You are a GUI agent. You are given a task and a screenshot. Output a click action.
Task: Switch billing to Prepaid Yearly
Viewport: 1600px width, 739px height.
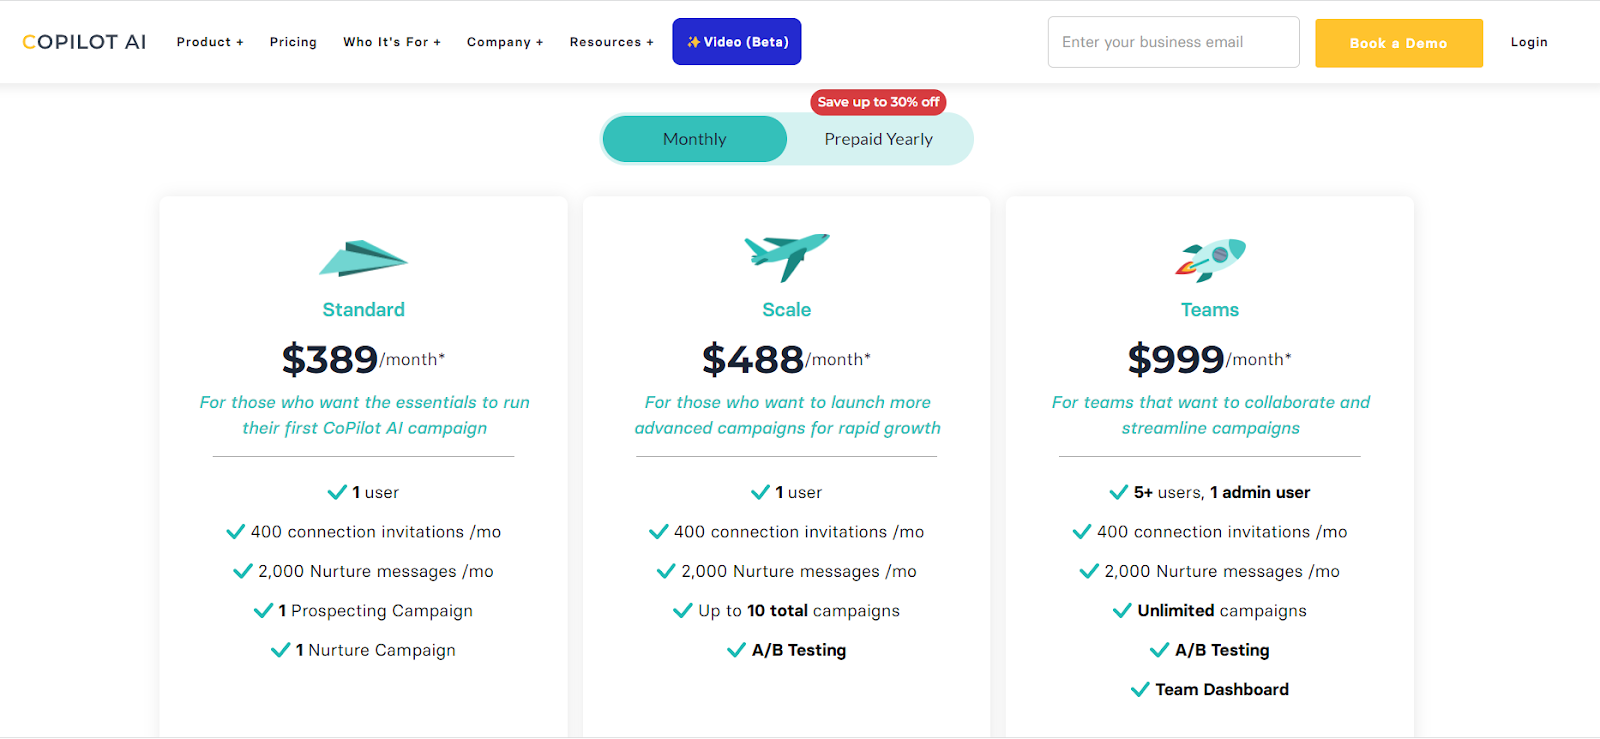tap(878, 139)
